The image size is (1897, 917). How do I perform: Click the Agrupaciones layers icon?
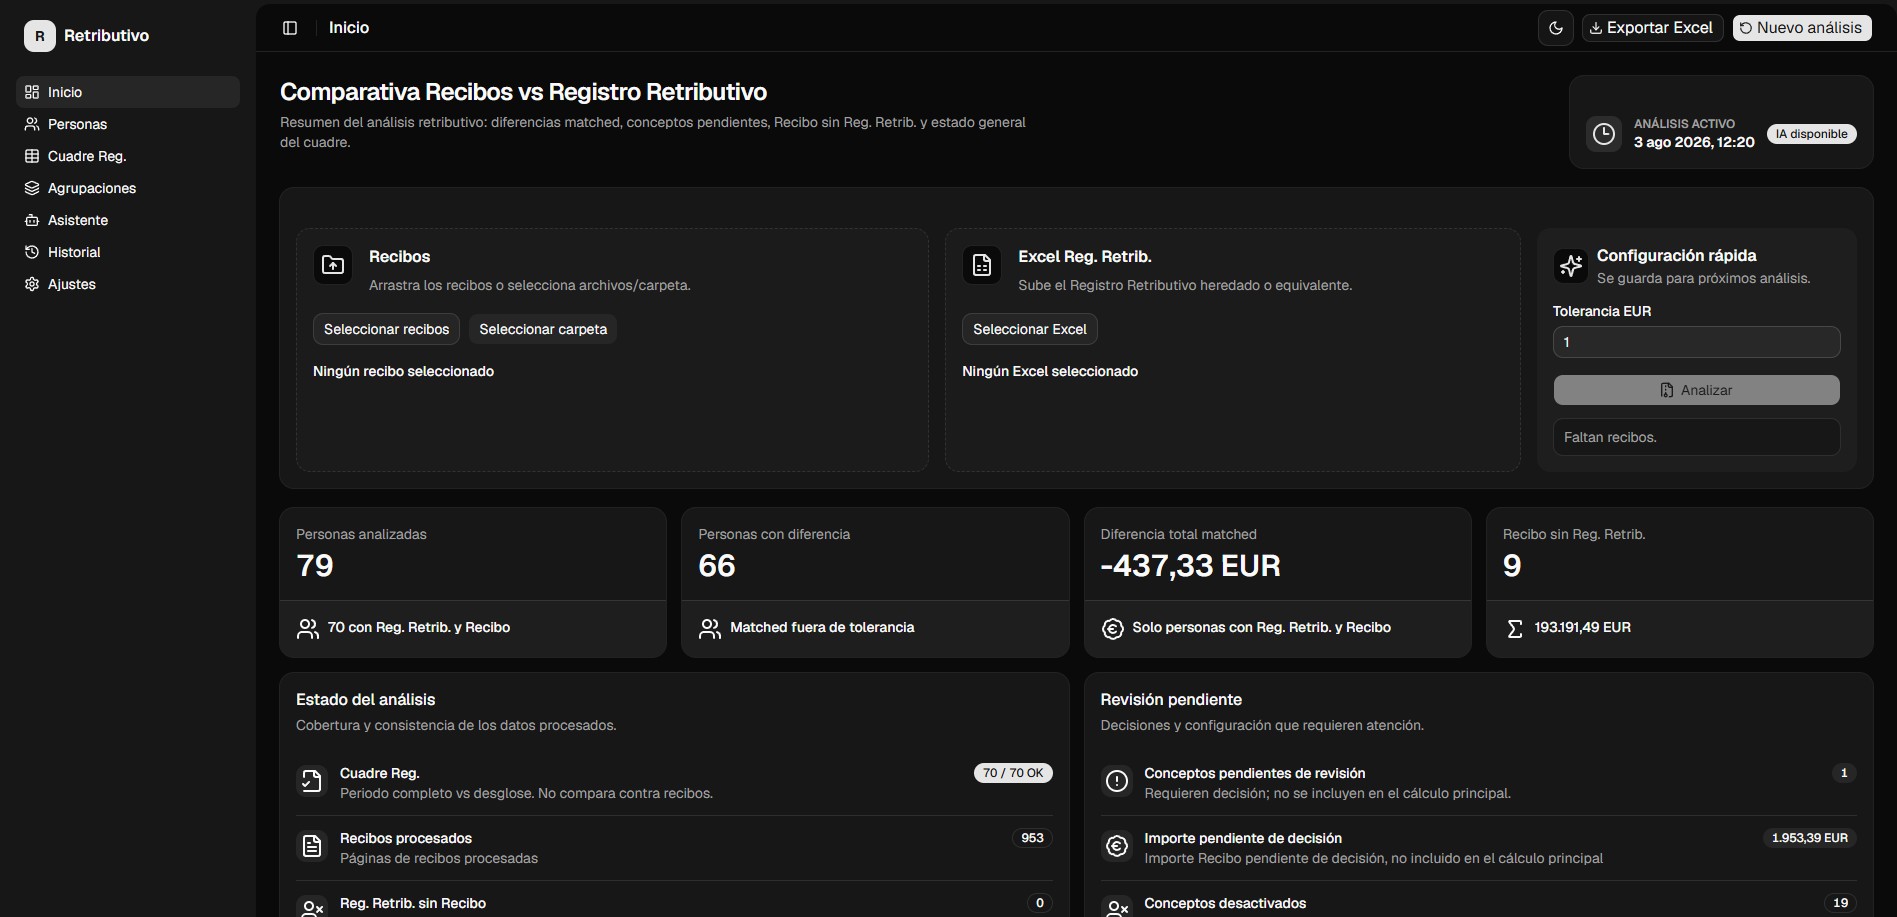point(32,188)
